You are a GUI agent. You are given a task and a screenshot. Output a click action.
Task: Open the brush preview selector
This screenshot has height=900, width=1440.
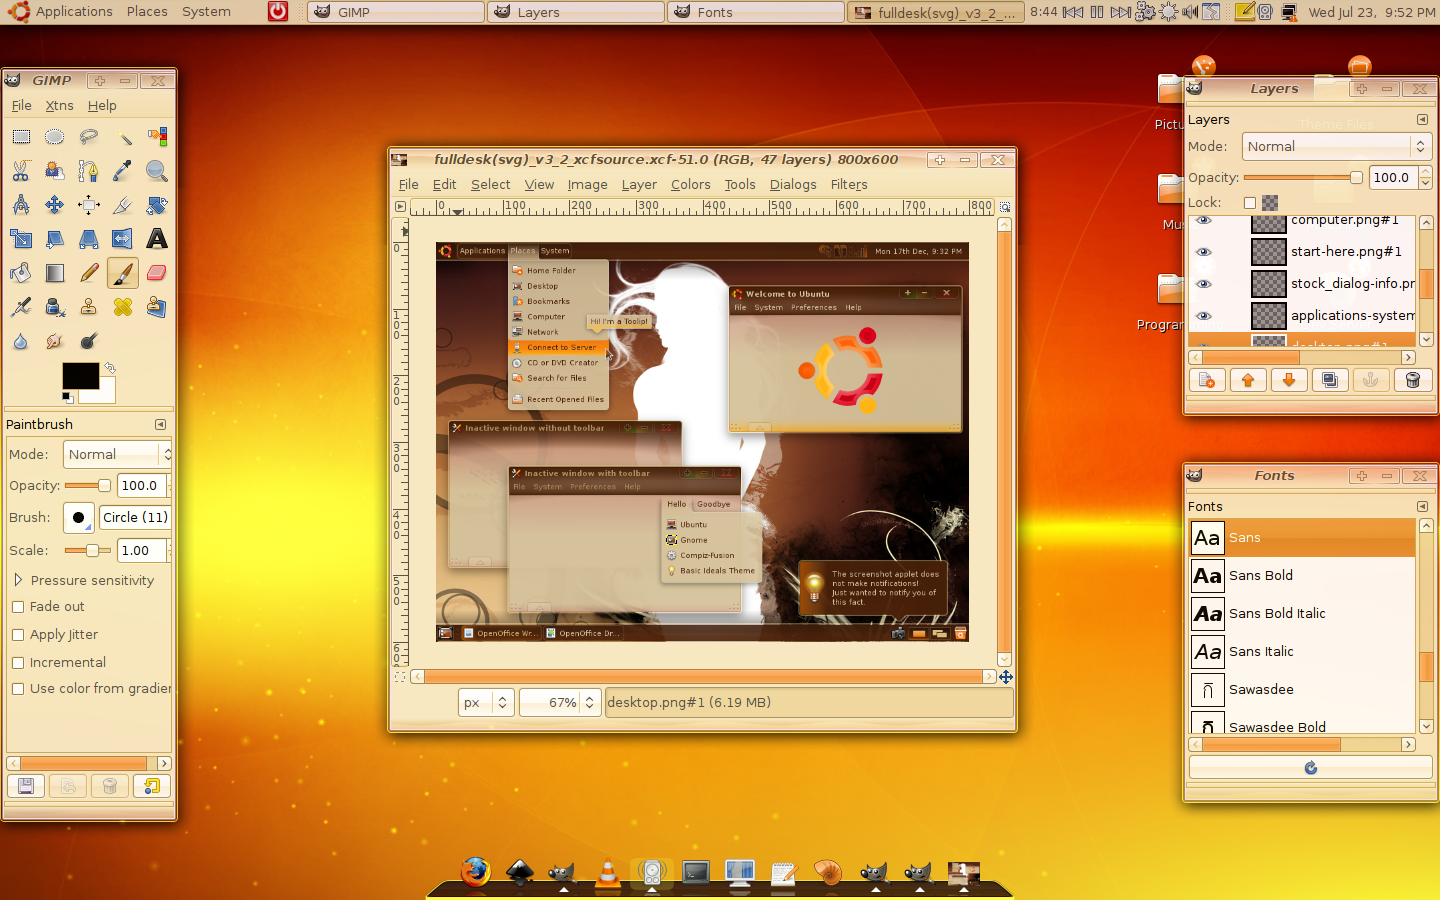[78, 518]
